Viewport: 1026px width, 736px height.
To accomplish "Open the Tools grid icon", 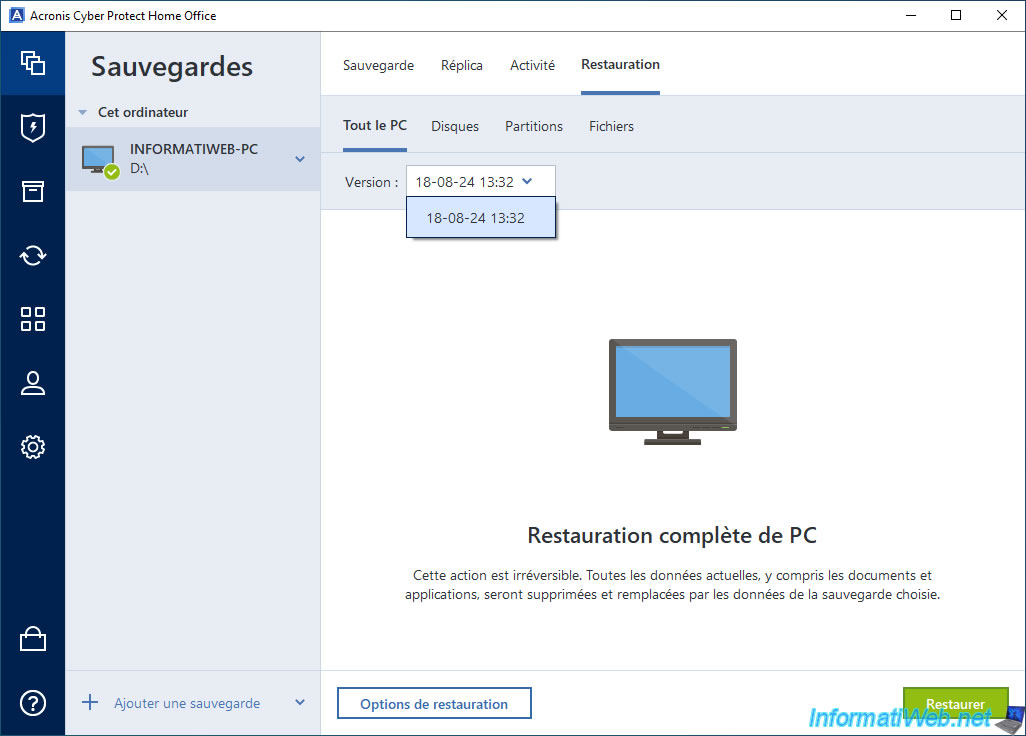I will tap(33, 319).
